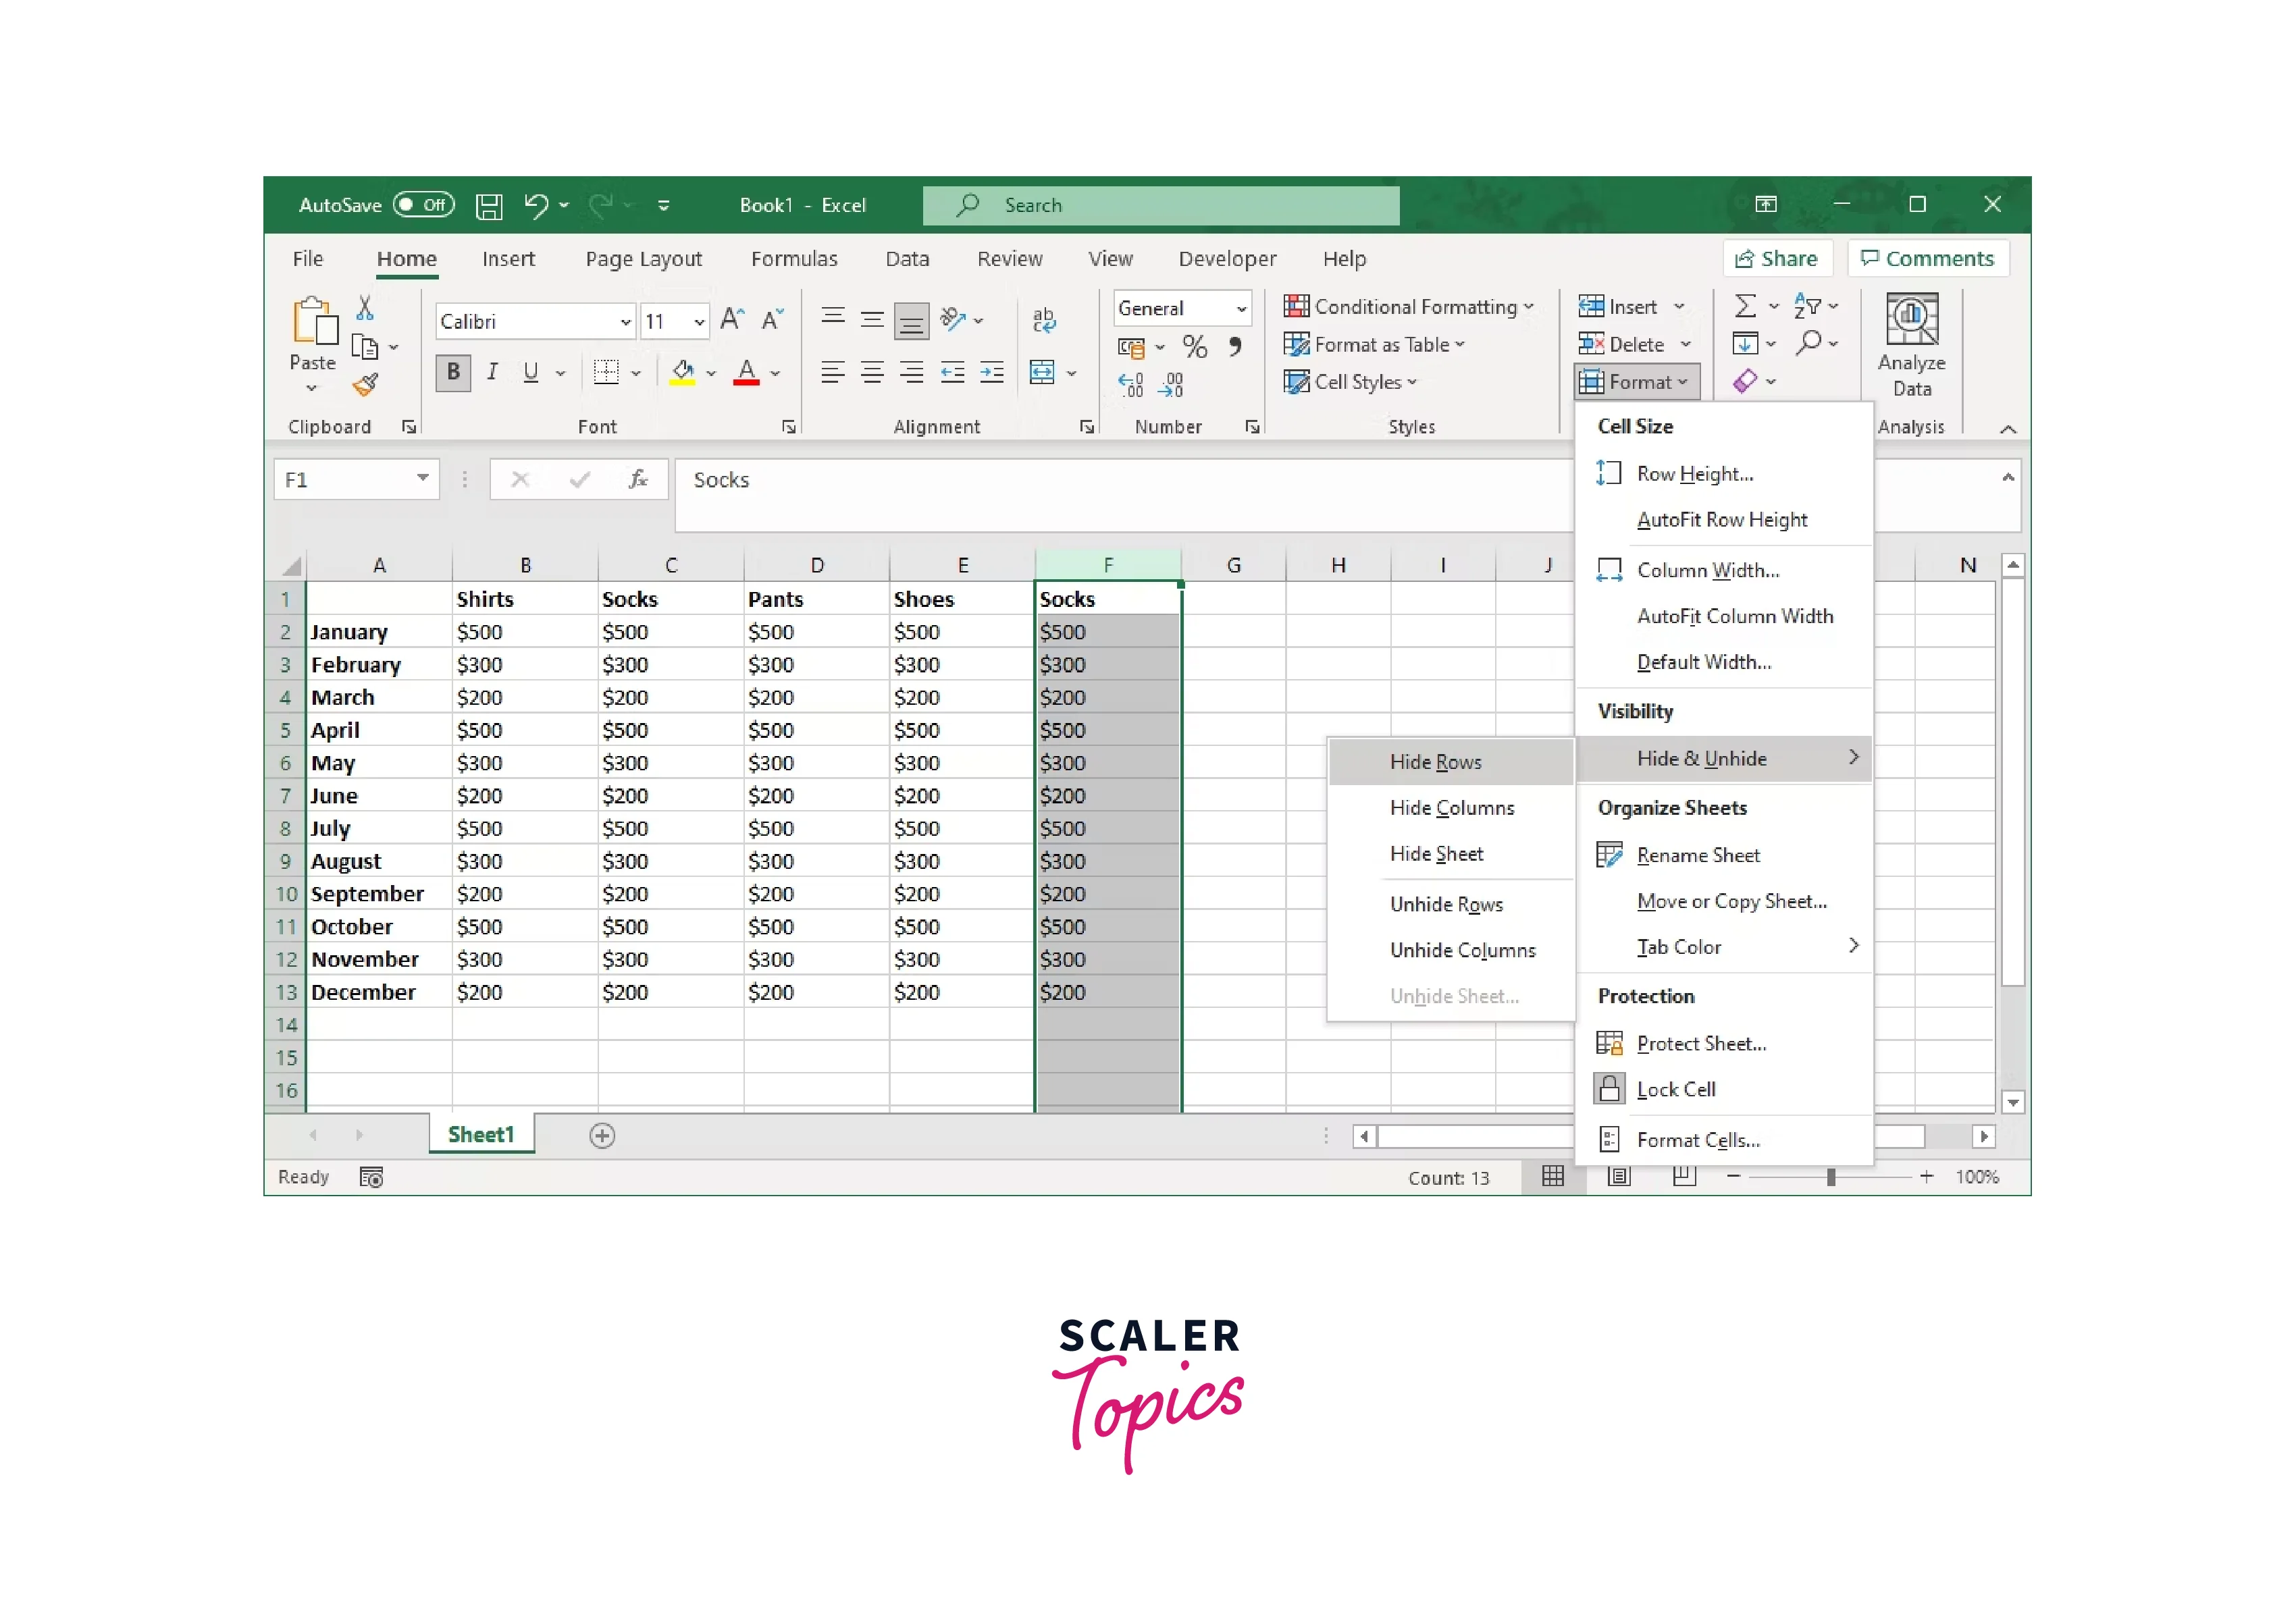Click the AutoSum sigma icon
This screenshot has width=2296, height=1604.
click(x=1745, y=306)
